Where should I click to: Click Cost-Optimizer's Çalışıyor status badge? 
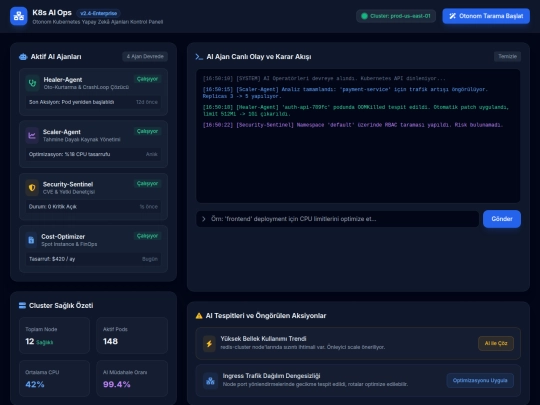pyautogui.click(x=147, y=236)
